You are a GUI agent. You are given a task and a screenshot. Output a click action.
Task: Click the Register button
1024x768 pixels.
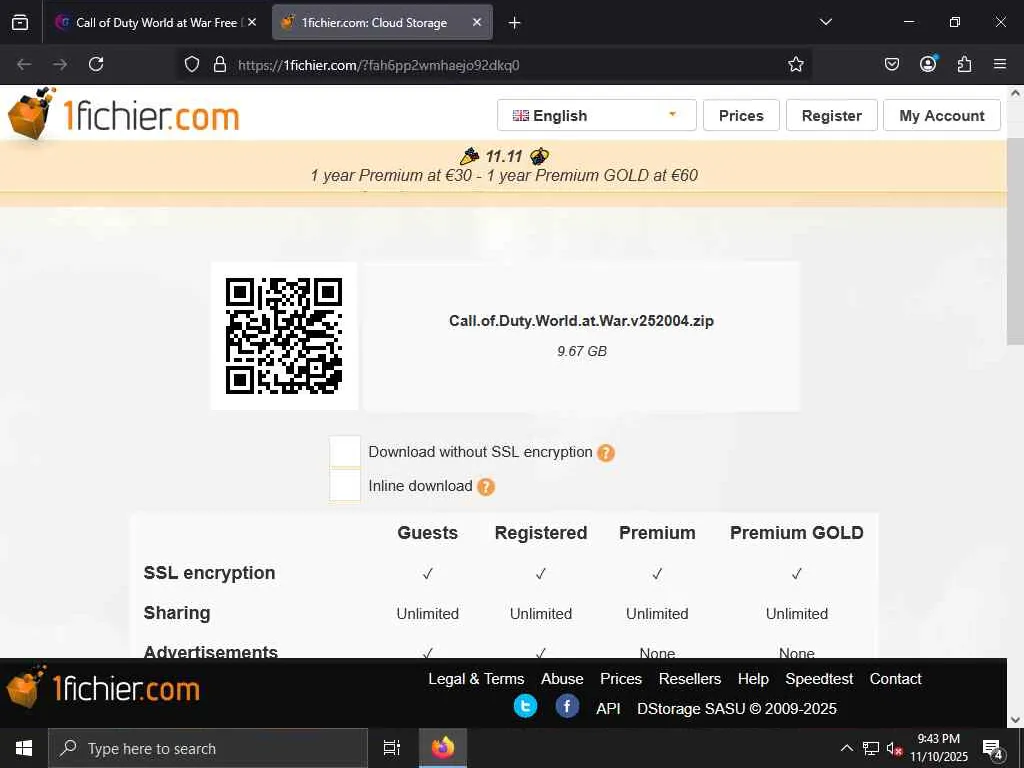click(x=831, y=116)
